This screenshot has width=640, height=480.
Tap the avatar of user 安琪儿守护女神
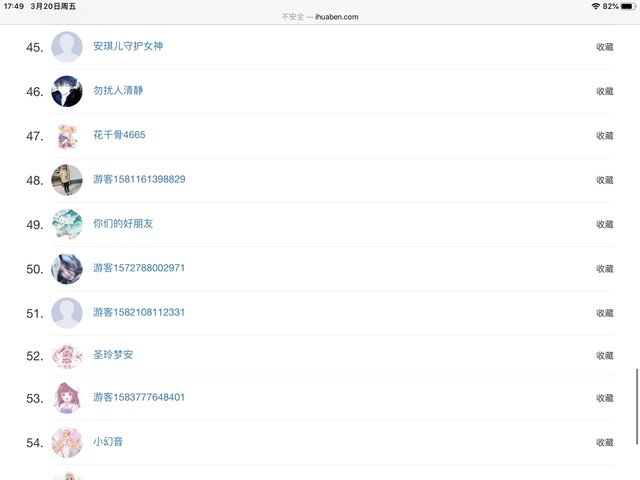point(67,47)
